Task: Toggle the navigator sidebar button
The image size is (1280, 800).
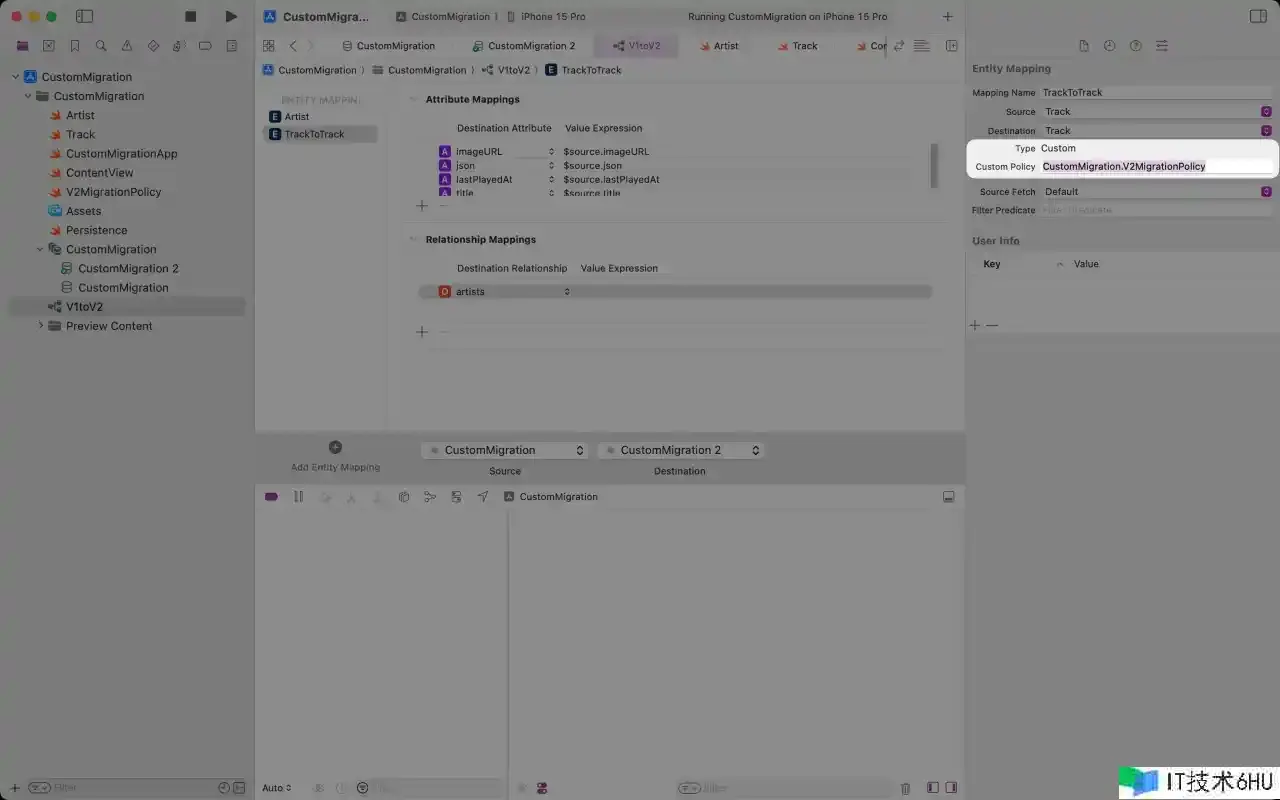Action: [85, 16]
